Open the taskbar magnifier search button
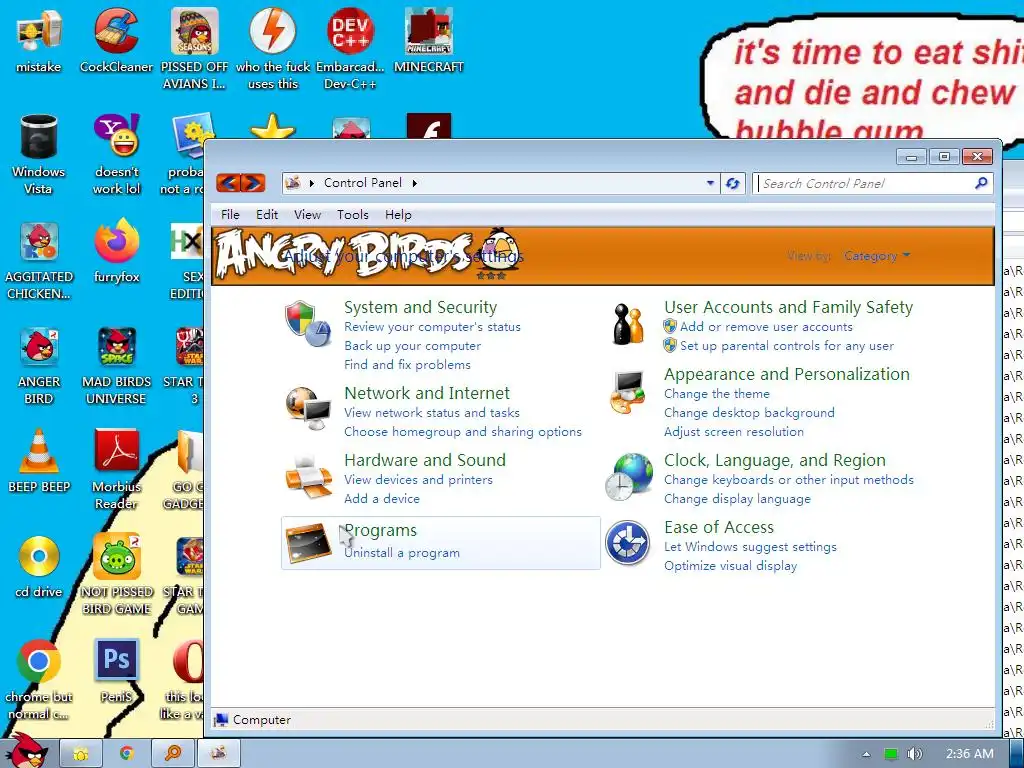1024x768 pixels. pos(172,753)
